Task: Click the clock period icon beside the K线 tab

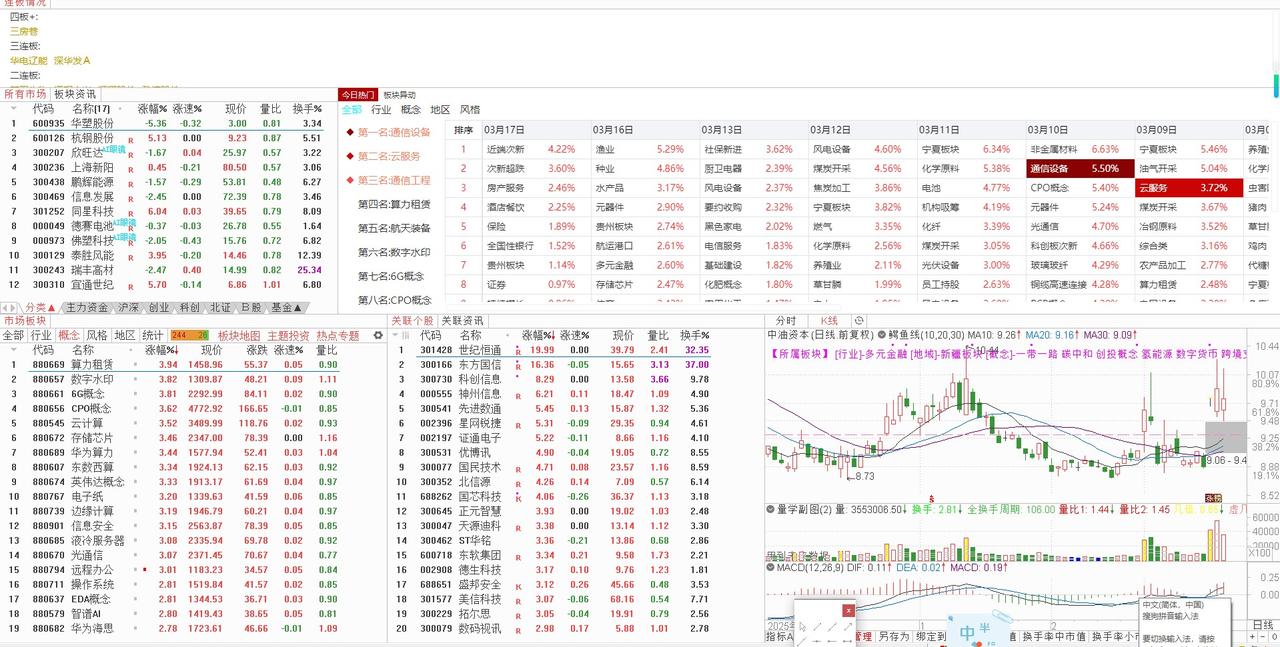Action: (858, 321)
